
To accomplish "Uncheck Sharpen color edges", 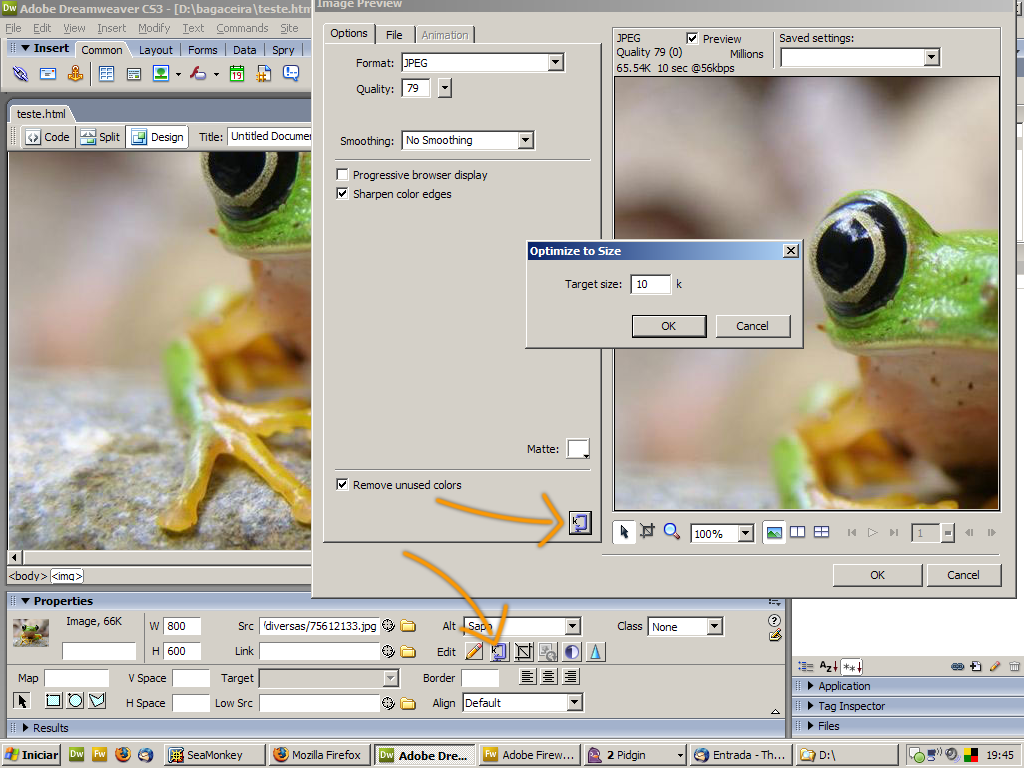I will (x=342, y=193).
